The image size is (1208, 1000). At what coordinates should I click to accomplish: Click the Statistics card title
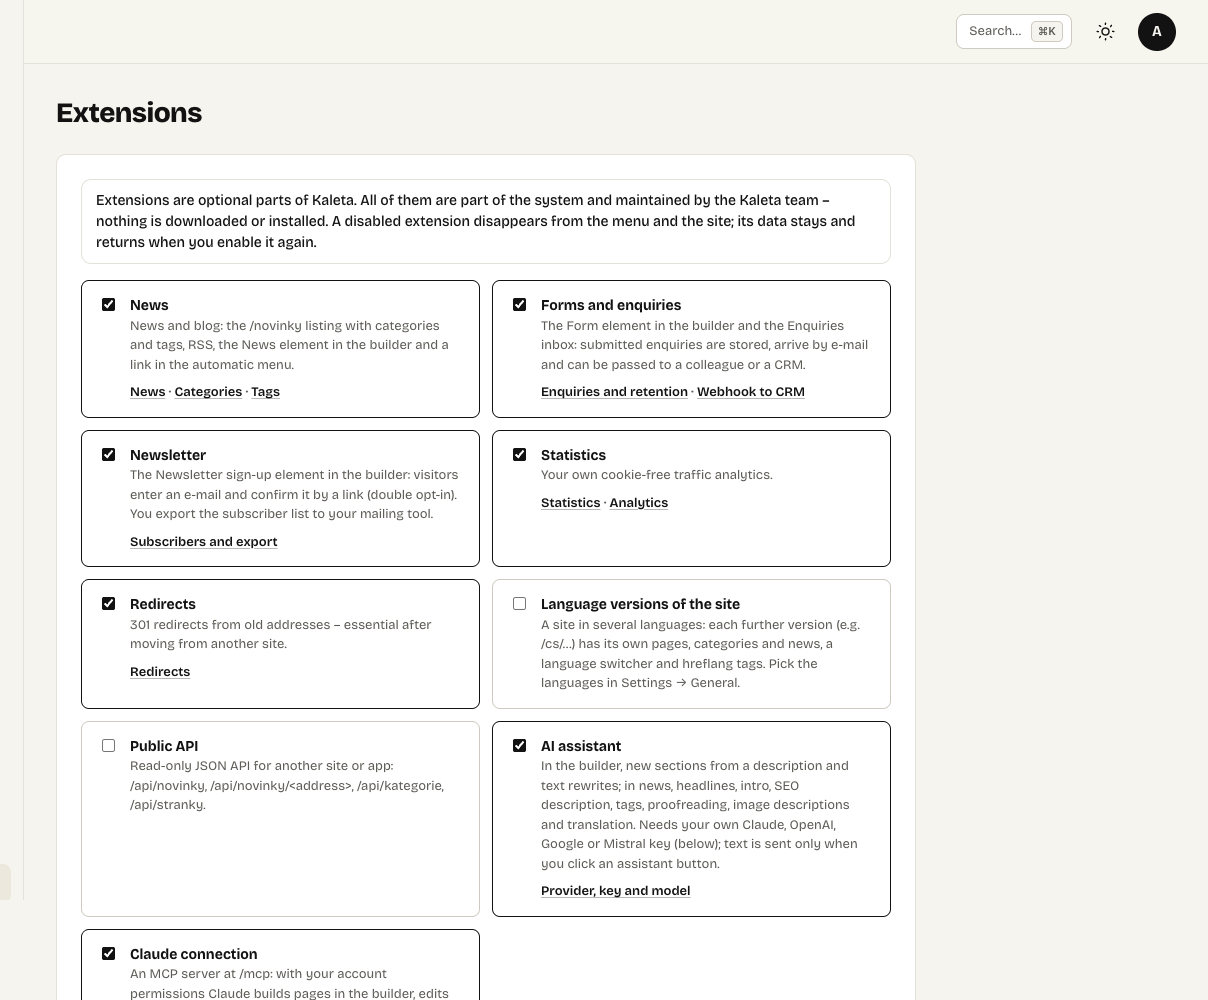pos(573,455)
